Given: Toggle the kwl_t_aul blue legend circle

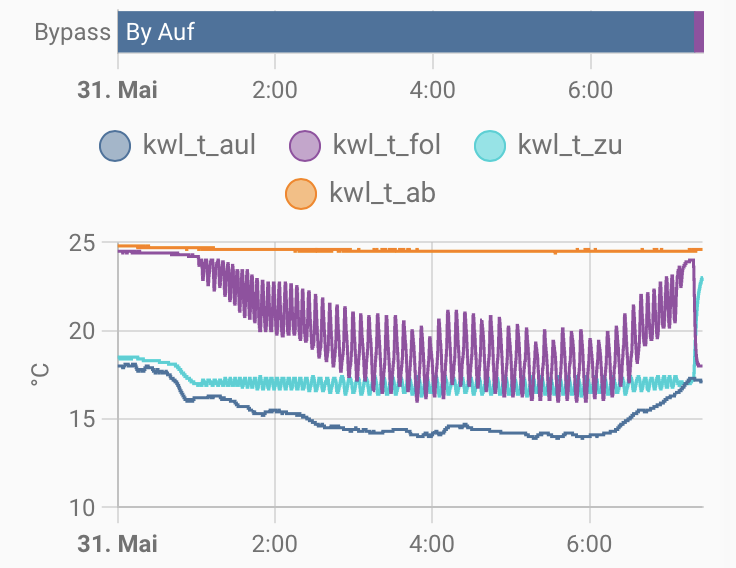Looking at the screenshot, I should click(x=115, y=146).
